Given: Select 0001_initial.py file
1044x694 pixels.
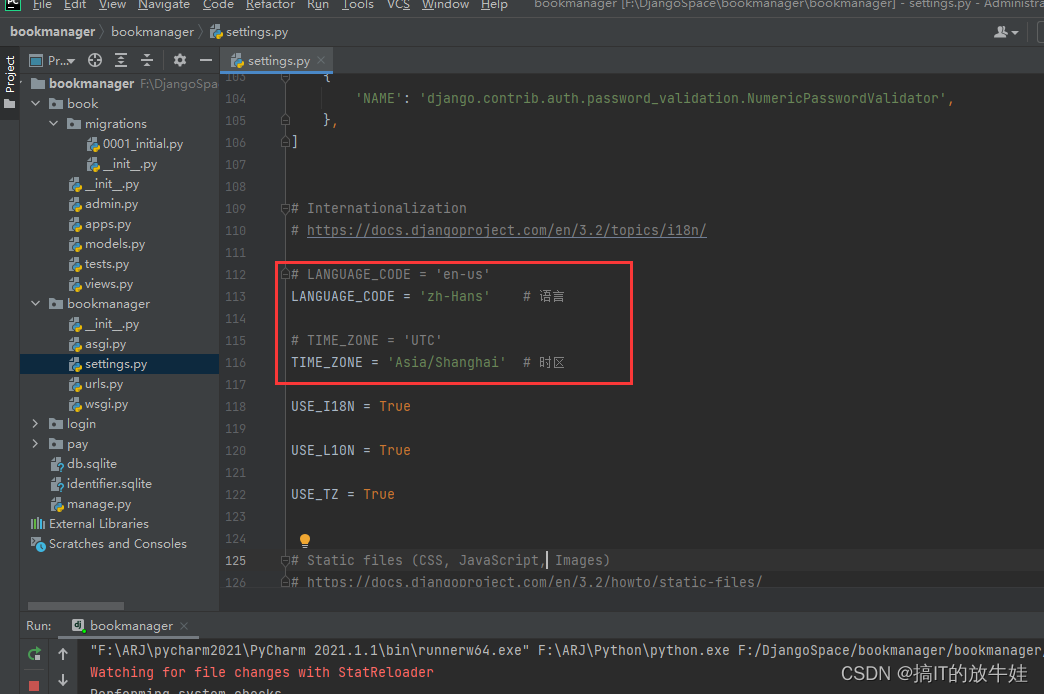Looking at the screenshot, I should (x=134, y=144).
